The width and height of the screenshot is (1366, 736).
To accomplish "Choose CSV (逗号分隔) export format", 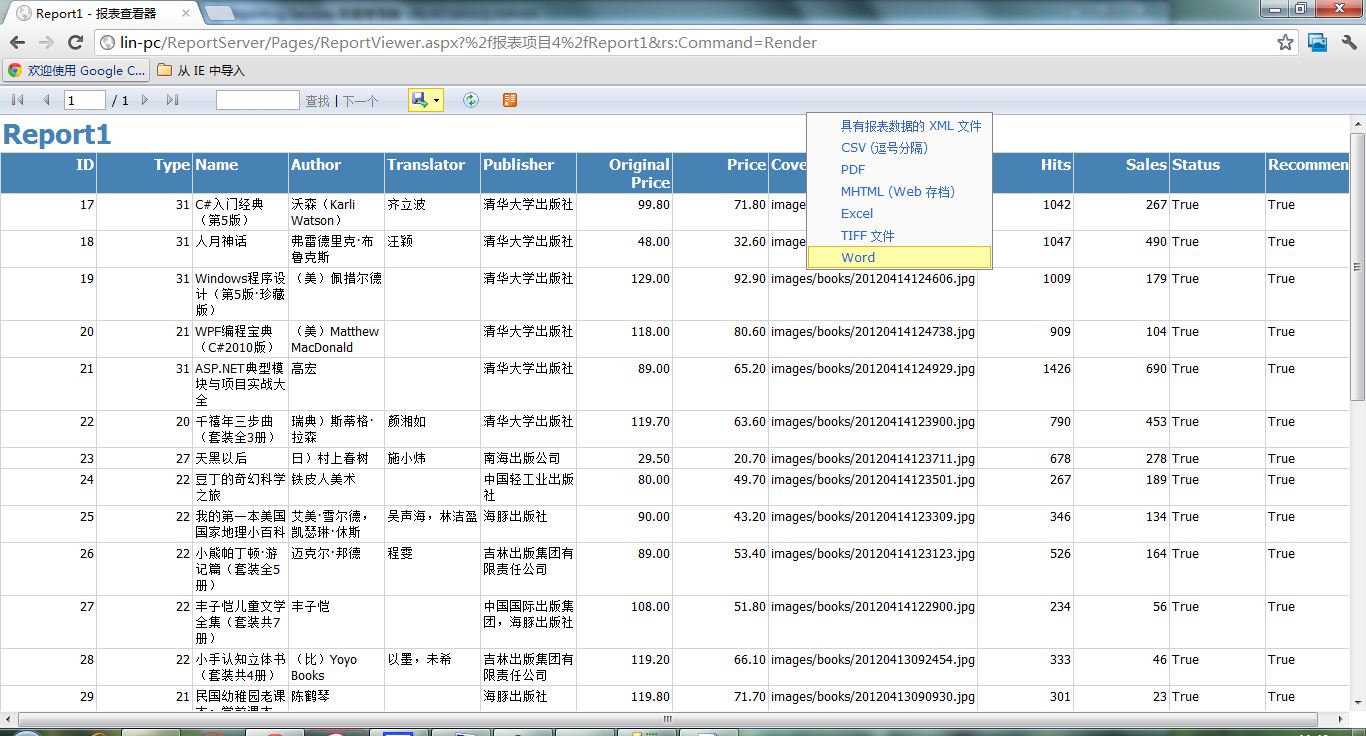I will (899, 148).
